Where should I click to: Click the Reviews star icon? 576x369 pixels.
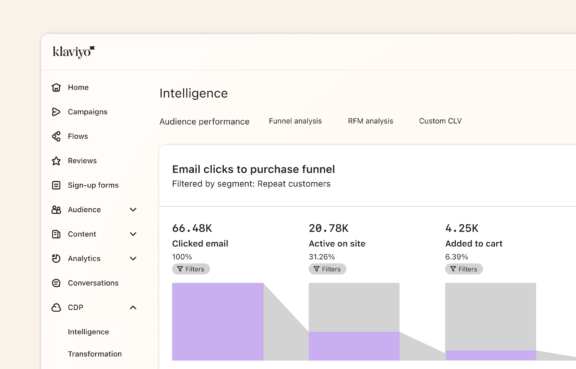pyautogui.click(x=56, y=161)
